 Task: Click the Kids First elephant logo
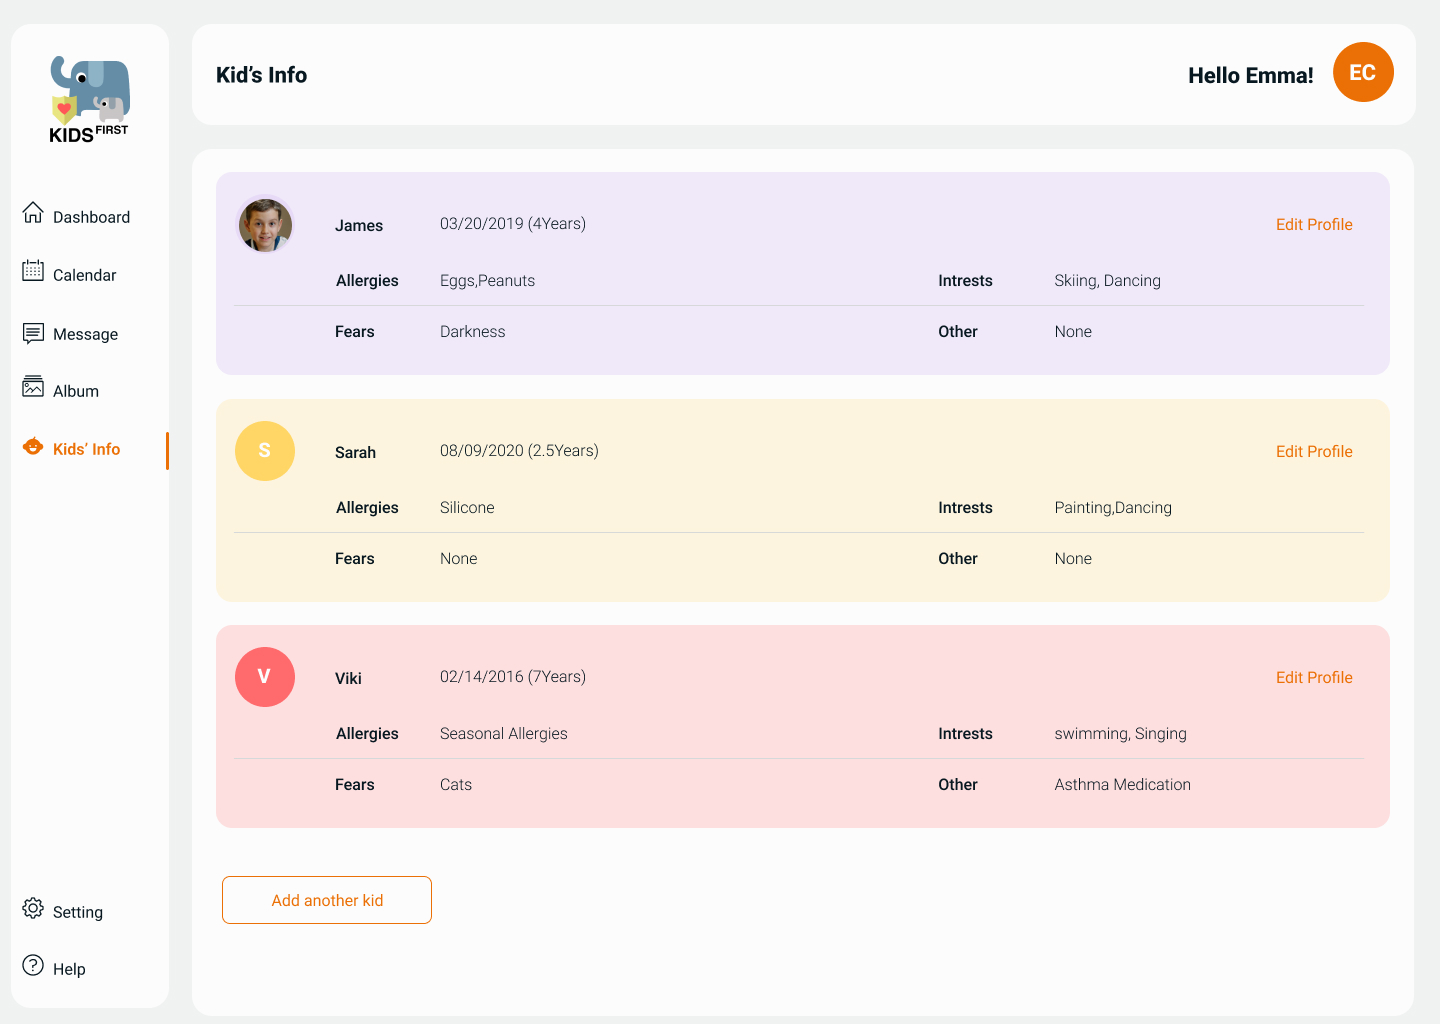tap(90, 99)
